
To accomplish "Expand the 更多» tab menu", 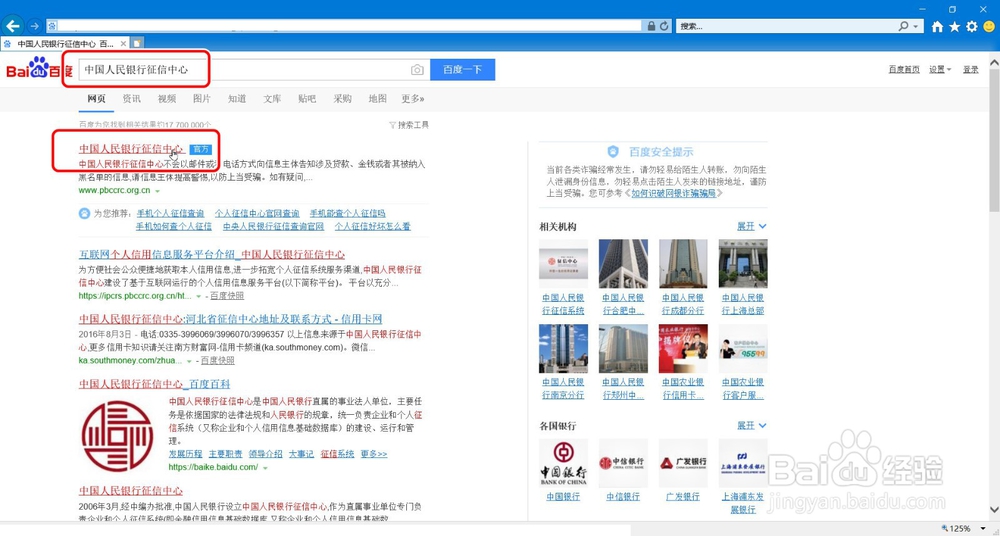I will [413, 99].
